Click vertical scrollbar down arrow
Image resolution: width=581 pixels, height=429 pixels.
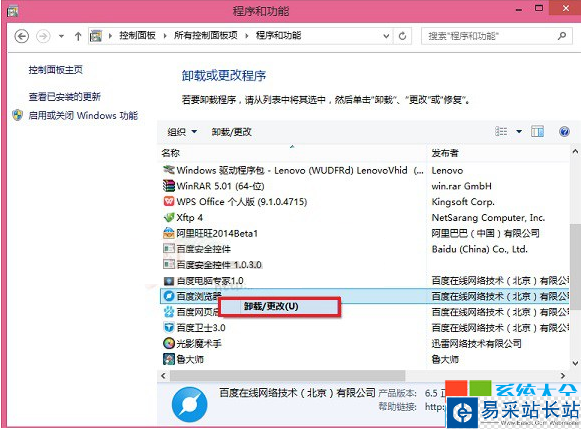coord(575,363)
